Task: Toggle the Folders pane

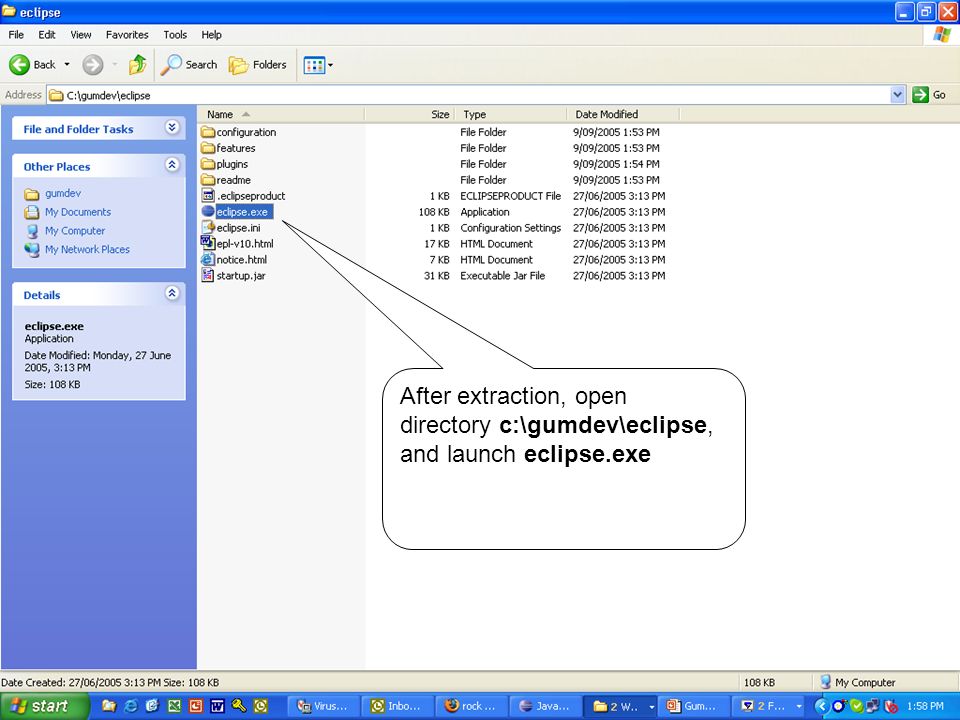Action: 257,64
